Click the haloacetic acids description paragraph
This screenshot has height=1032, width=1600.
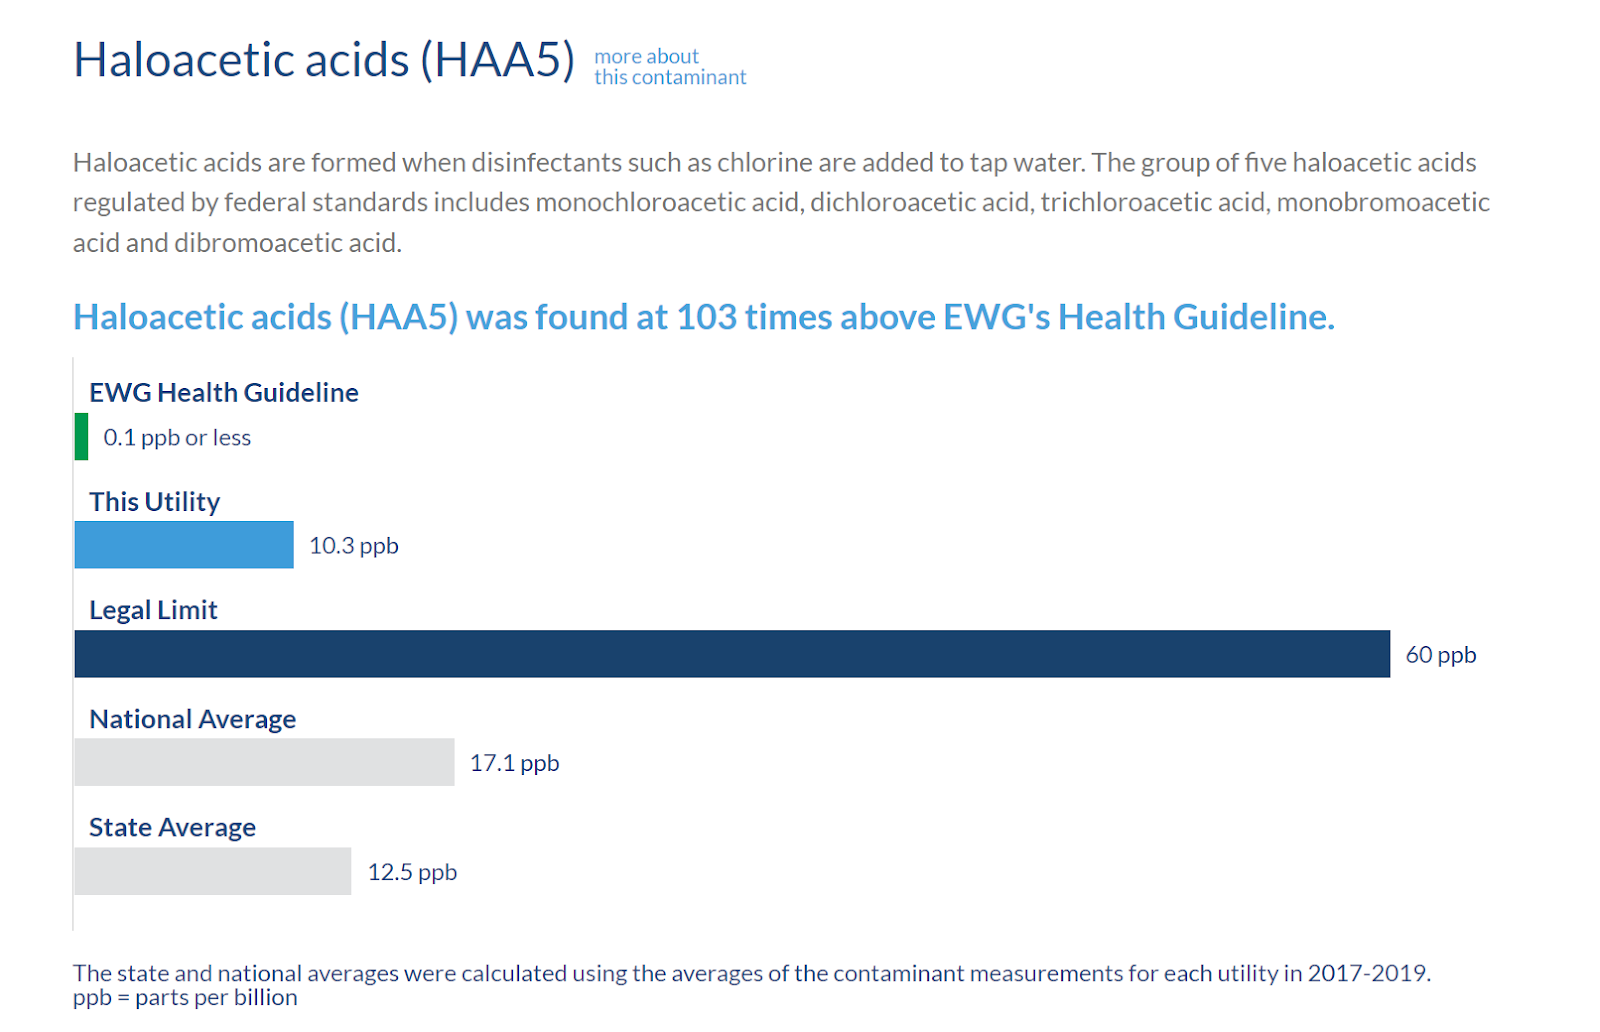[781, 202]
